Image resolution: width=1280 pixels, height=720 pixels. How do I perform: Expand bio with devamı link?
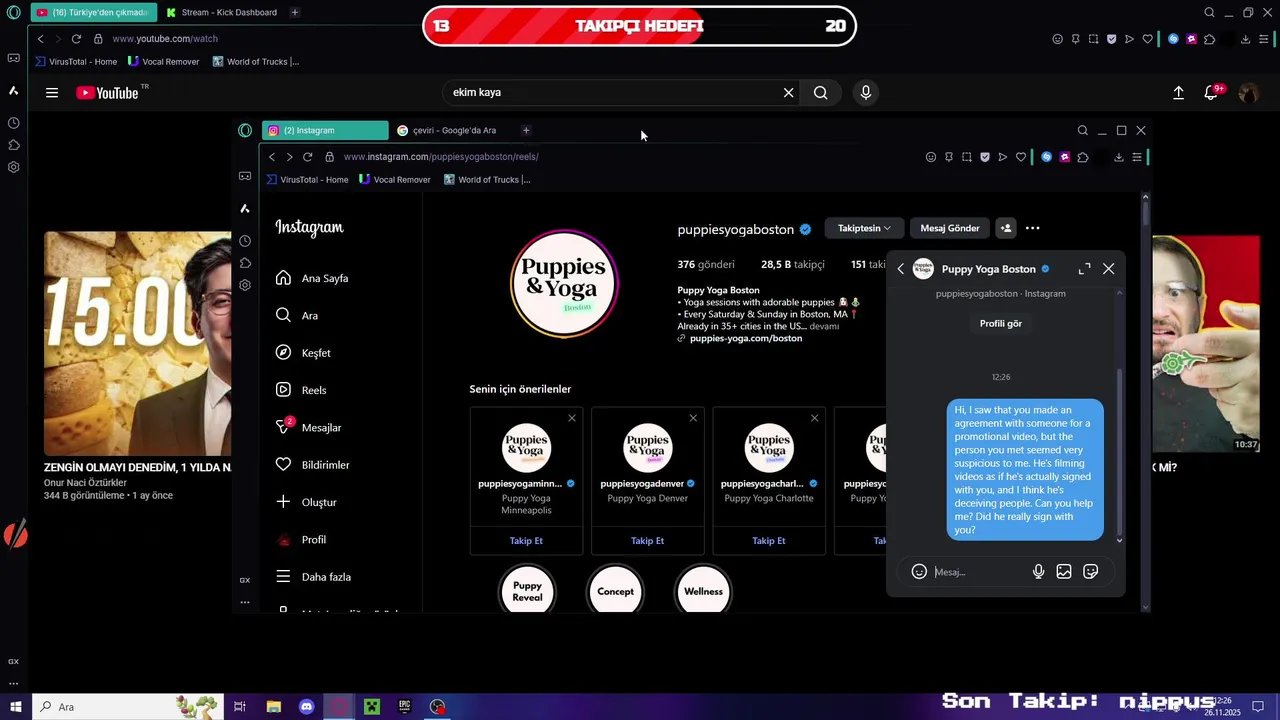824,327
